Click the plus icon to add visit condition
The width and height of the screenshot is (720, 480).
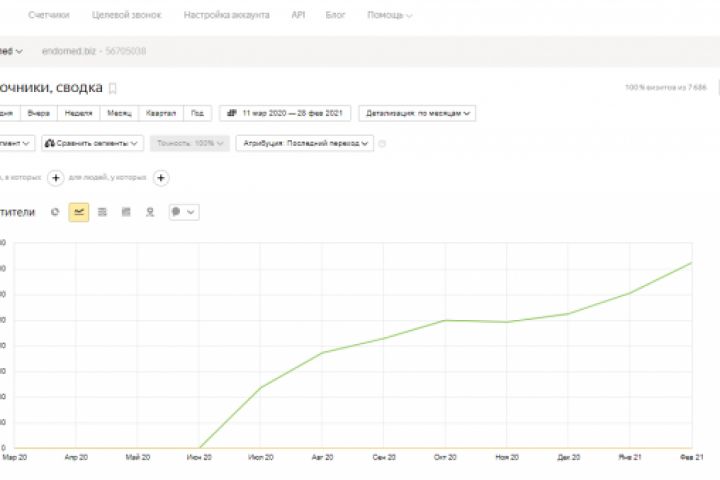(x=56, y=178)
